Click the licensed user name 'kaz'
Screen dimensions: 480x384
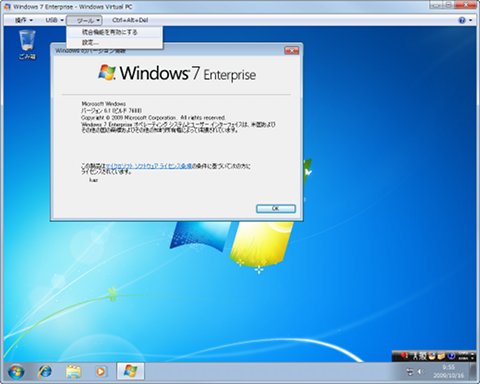[94, 180]
